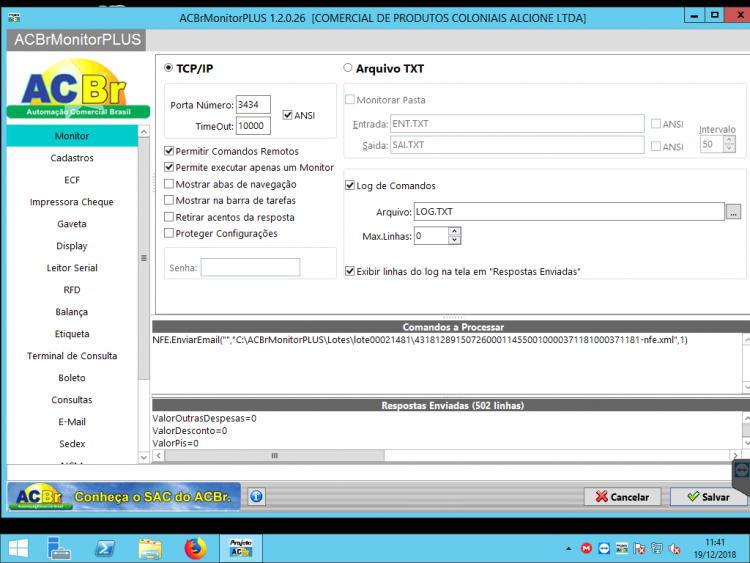The width and height of the screenshot is (750, 563).
Task: Click the log Arquivo field LOG.TXT
Action: 569,211
